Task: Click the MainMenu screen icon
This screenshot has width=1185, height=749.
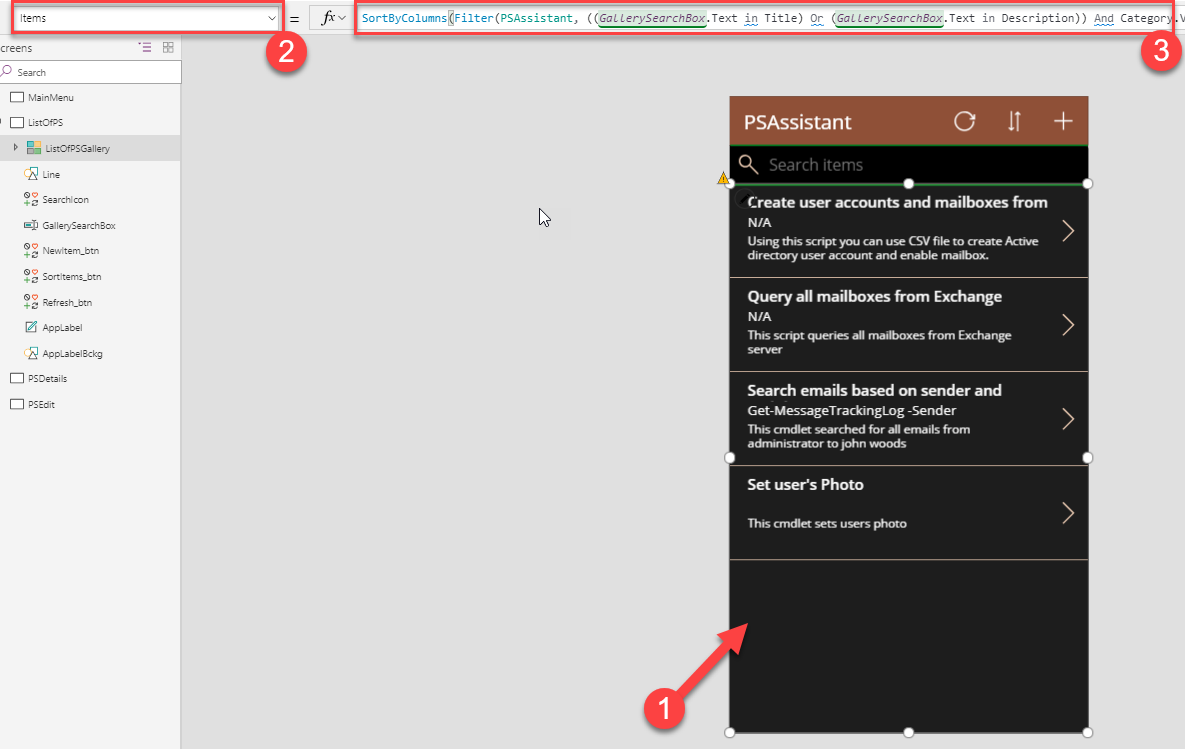Action: point(17,97)
